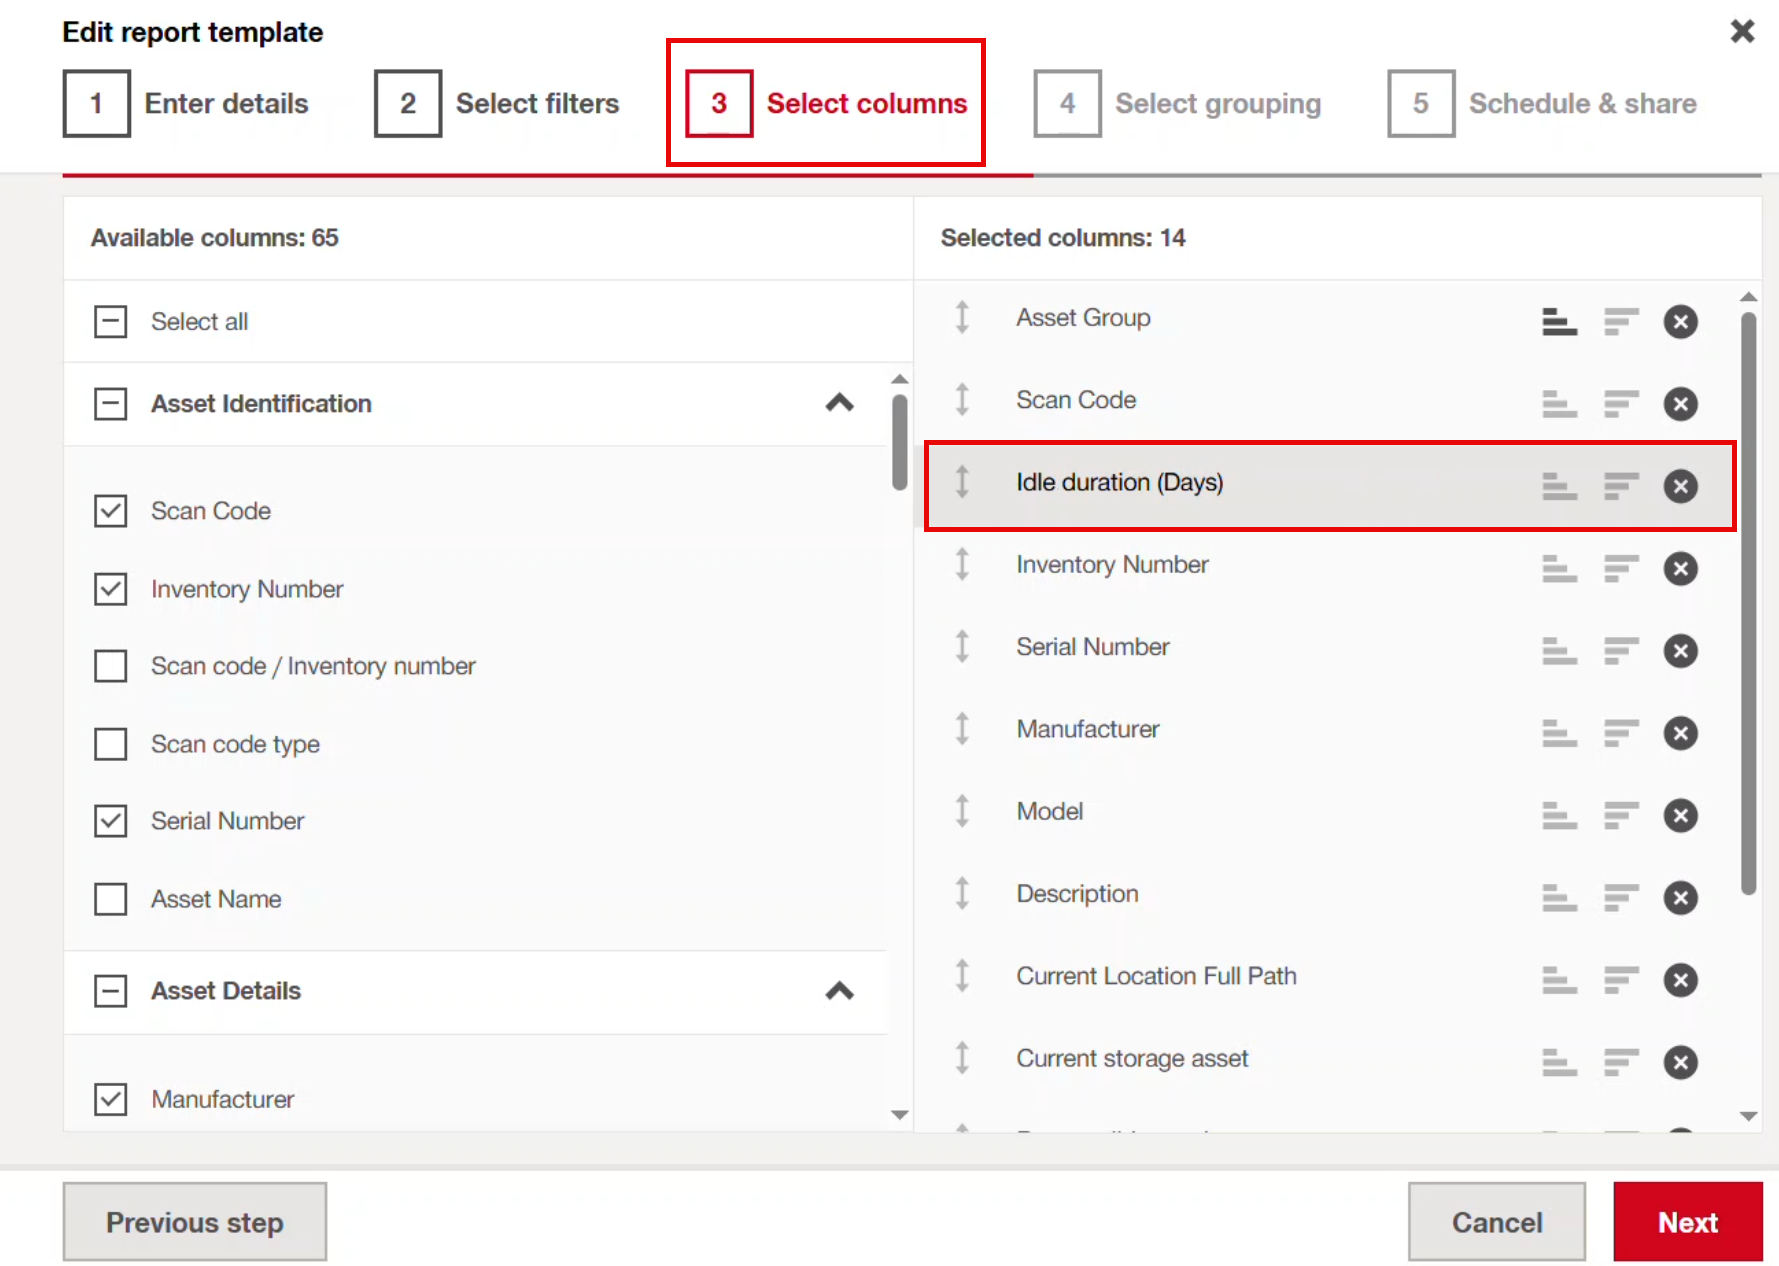Sort ascending by Model column

coord(1559,816)
